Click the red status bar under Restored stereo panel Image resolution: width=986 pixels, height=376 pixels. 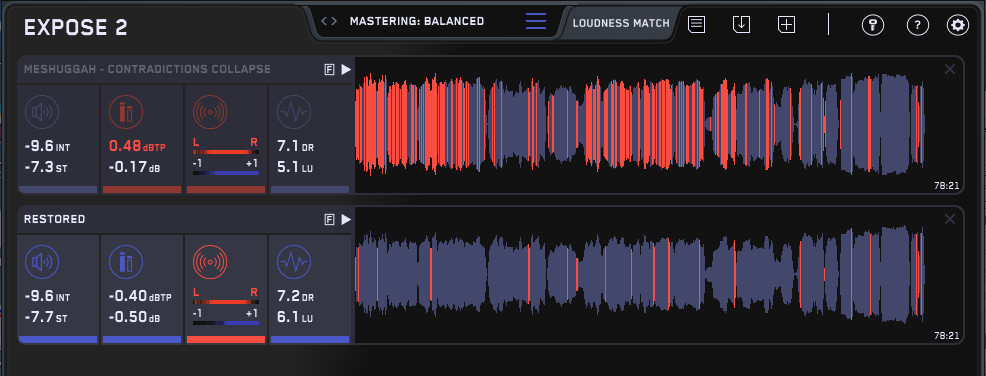[x=226, y=340]
